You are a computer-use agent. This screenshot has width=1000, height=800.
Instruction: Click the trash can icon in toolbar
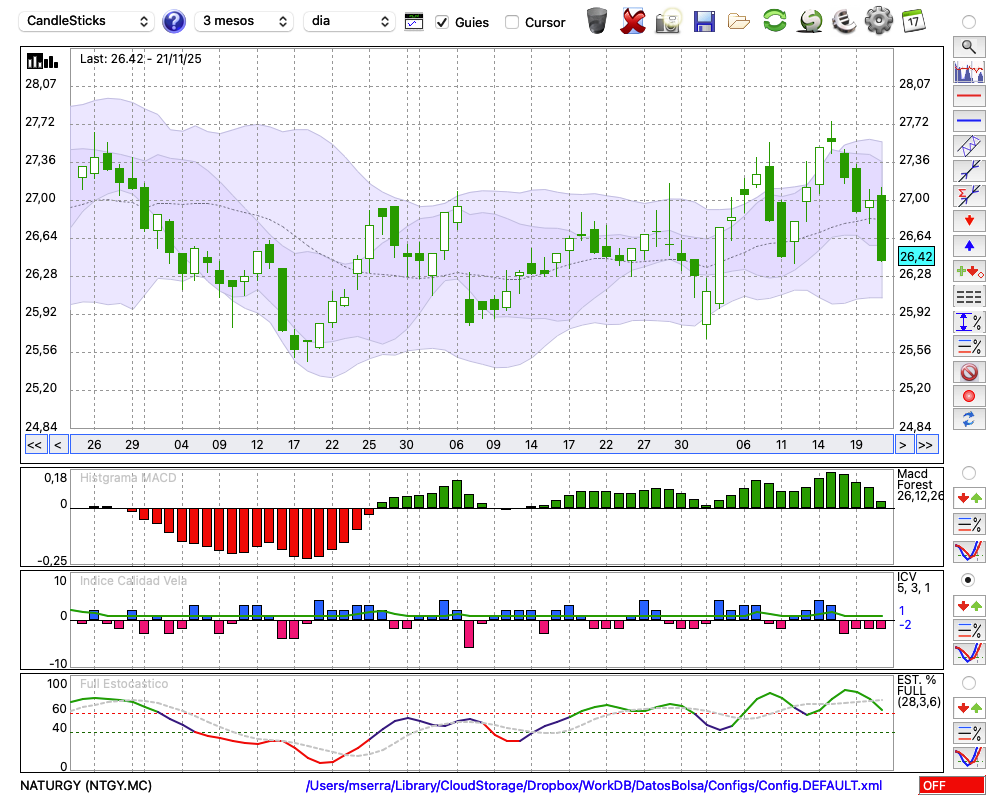pyautogui.click(x=597, y=20)
